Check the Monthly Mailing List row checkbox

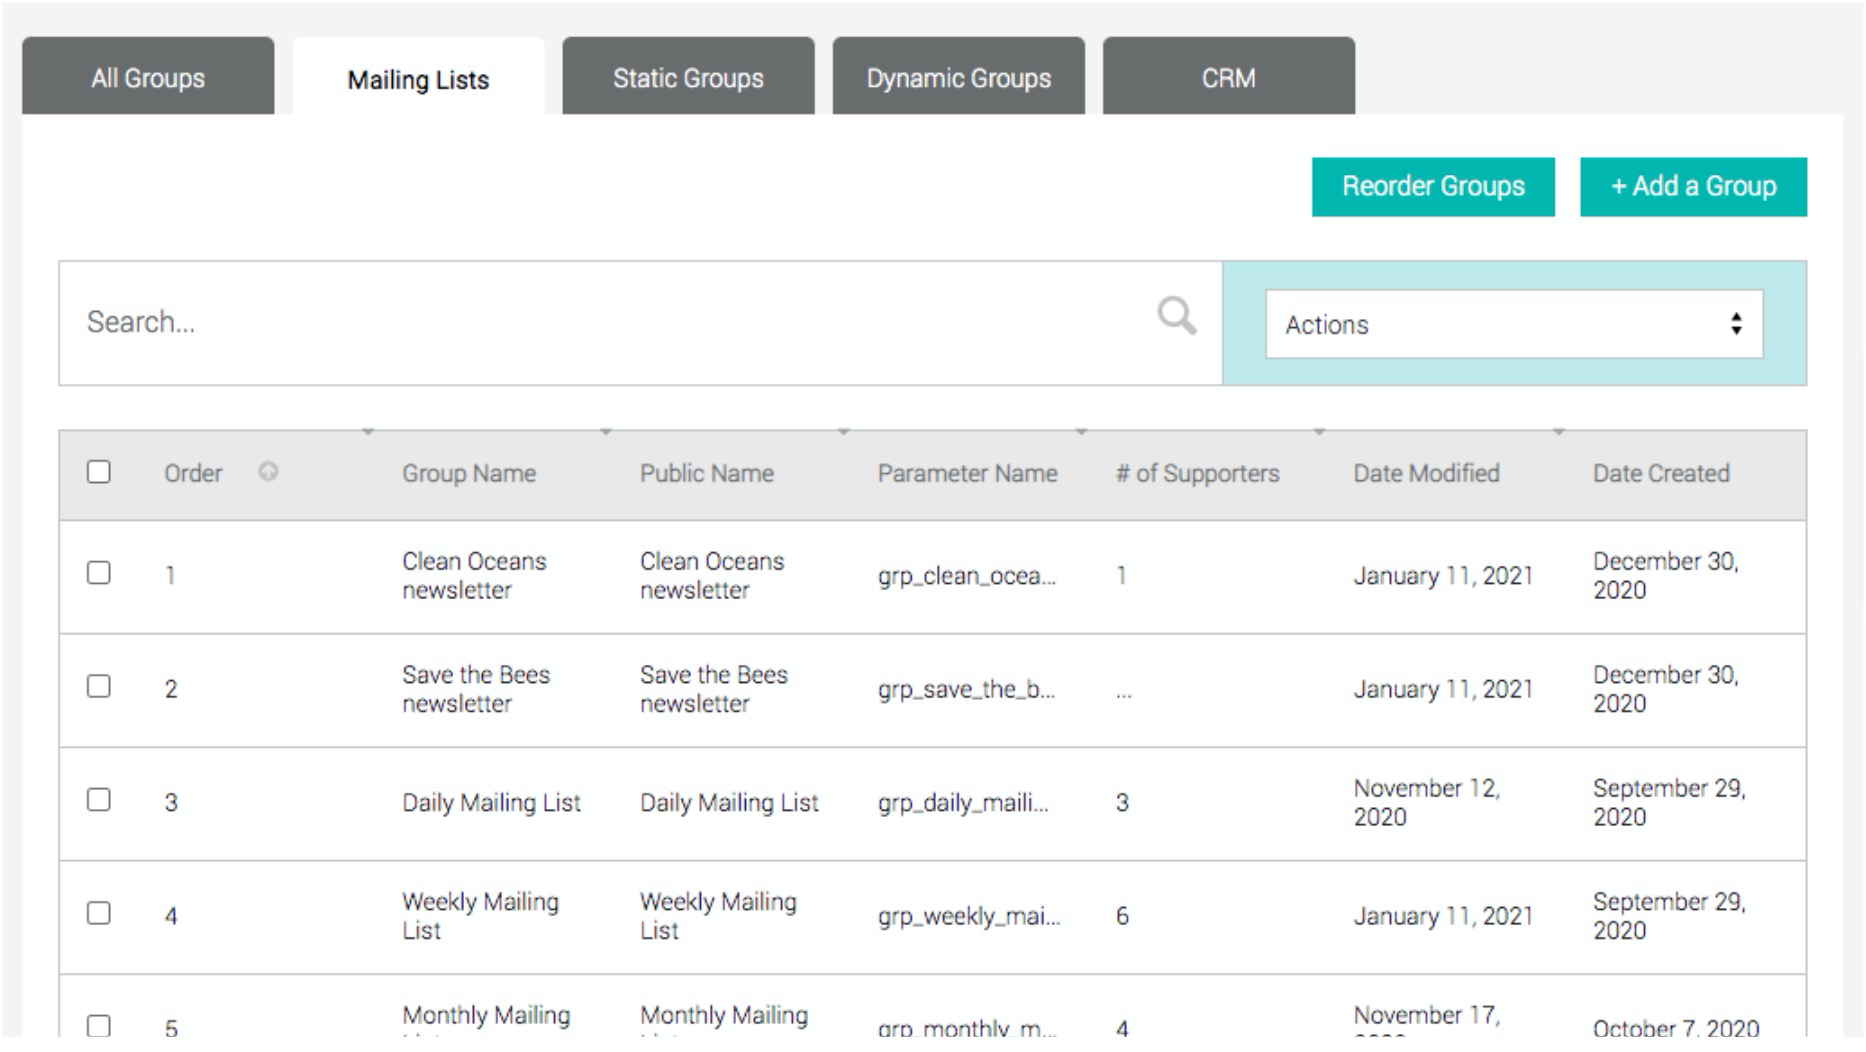[x=98, y=1026]
